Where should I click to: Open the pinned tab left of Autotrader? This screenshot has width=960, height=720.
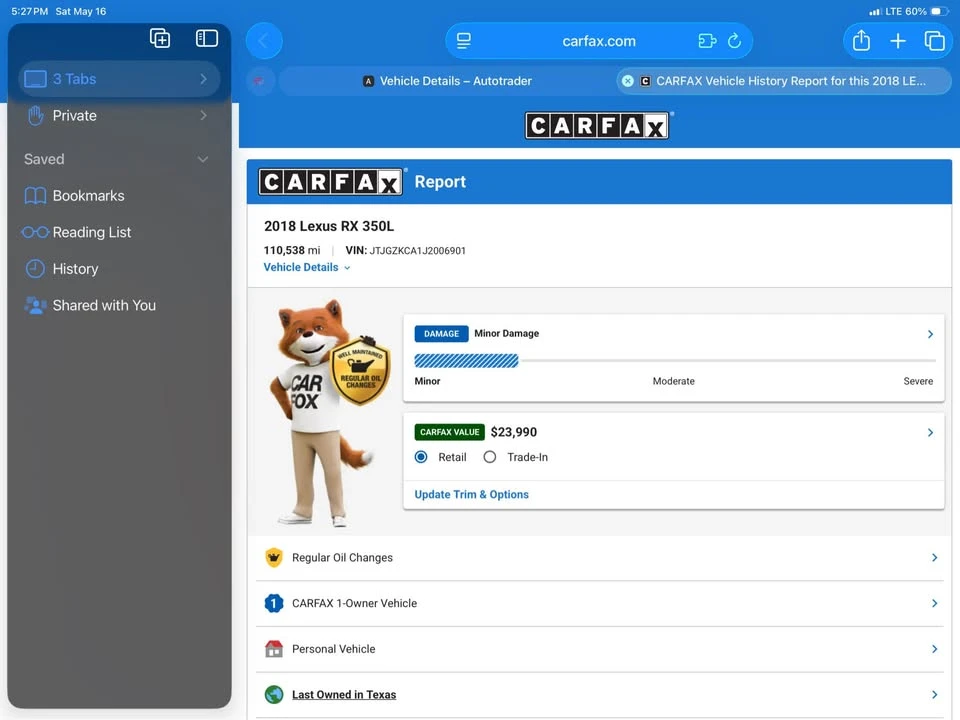coord(259,81)
